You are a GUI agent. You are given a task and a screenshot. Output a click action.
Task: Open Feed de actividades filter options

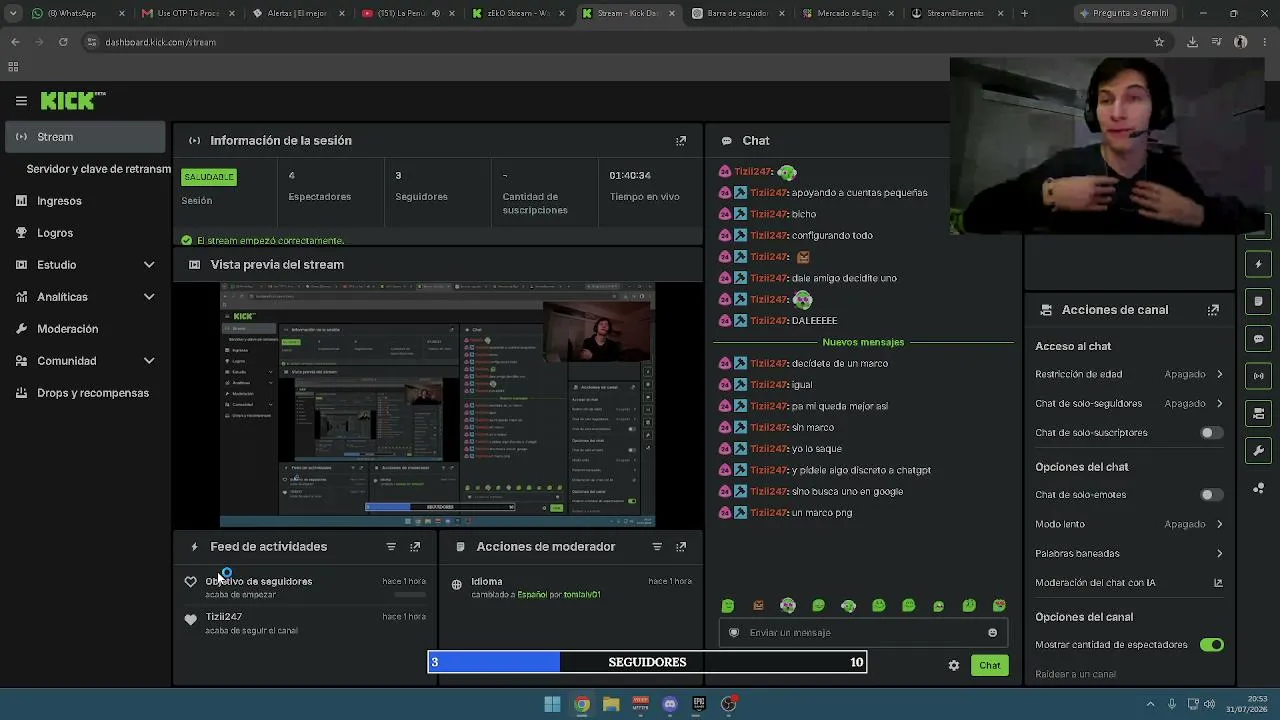[391, 547]
